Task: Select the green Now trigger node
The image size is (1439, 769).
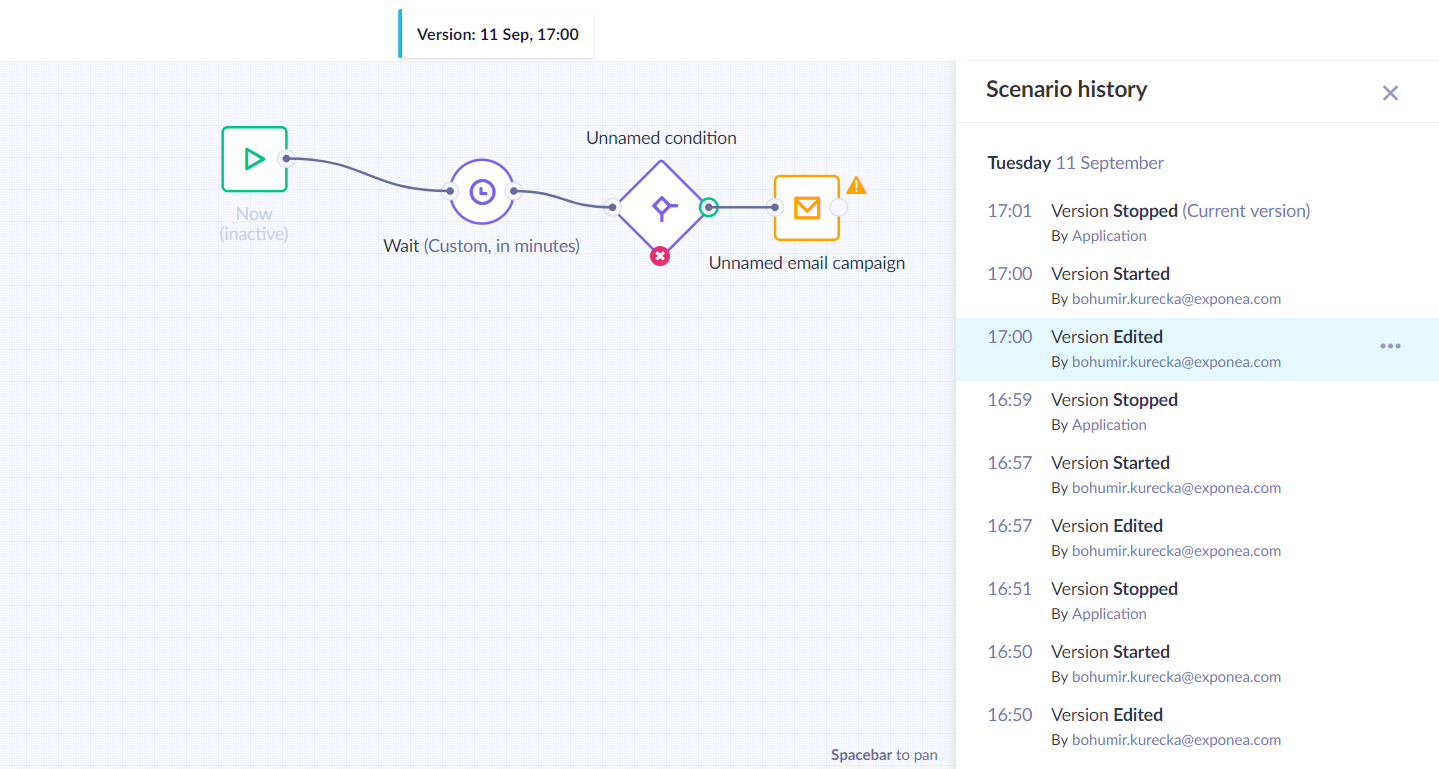Action: click(254, 158)
